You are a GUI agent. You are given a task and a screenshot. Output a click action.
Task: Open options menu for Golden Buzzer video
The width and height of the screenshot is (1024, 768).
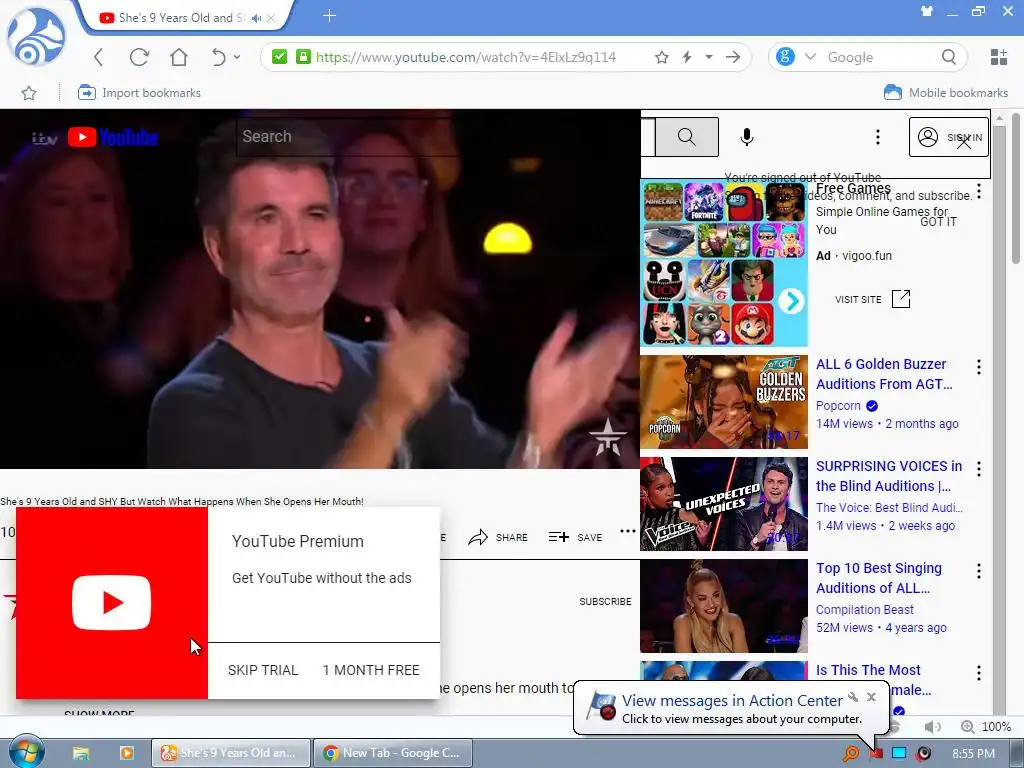(978, 367)
